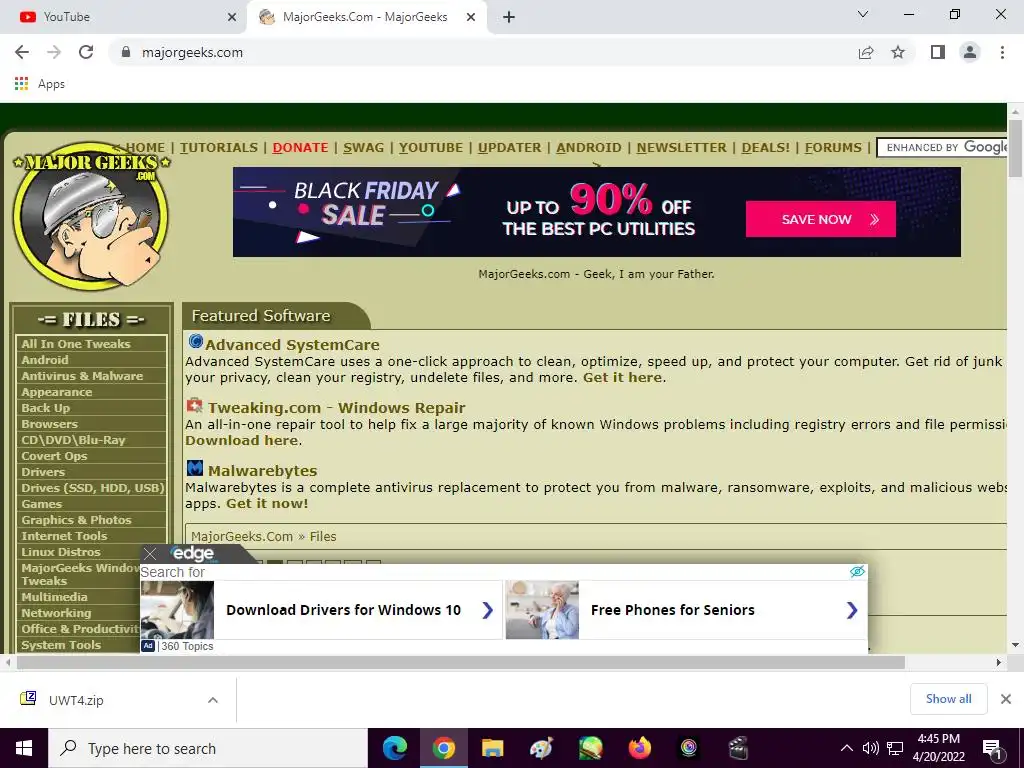
Task: Open the Free Phones for Seniors arrow
Action: [852, 610]
